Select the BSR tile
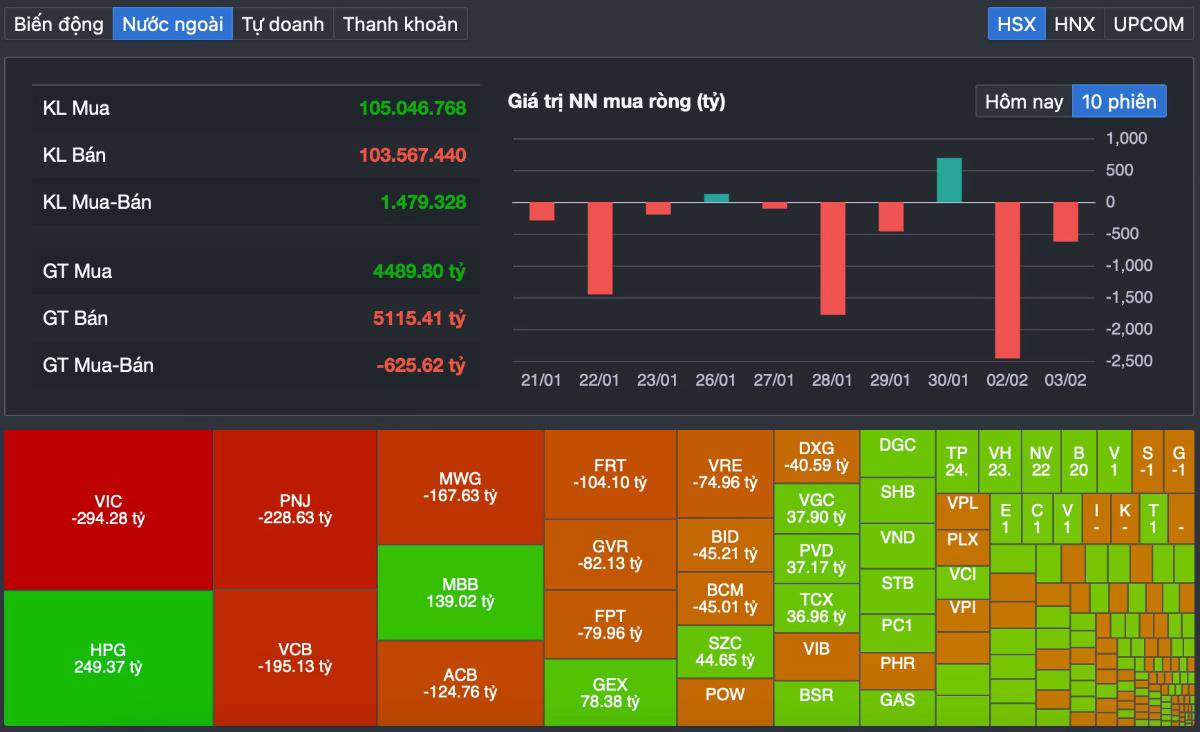The image size is (1200, 732). click(816, 703)
